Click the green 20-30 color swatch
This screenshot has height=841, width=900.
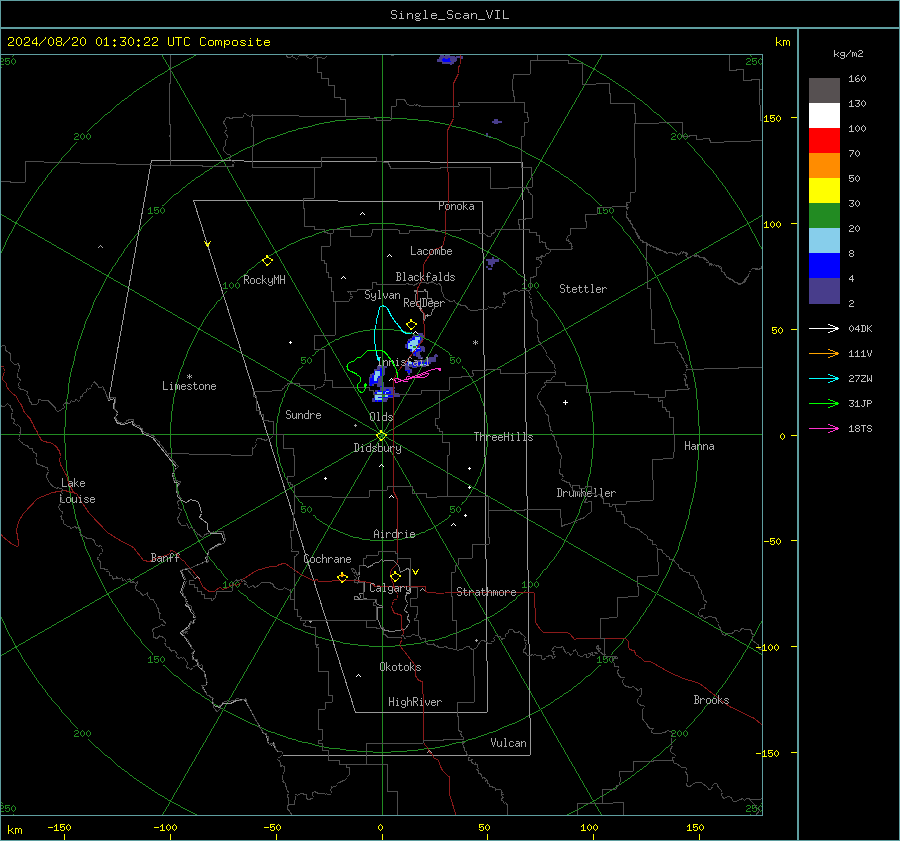(824, 216)
